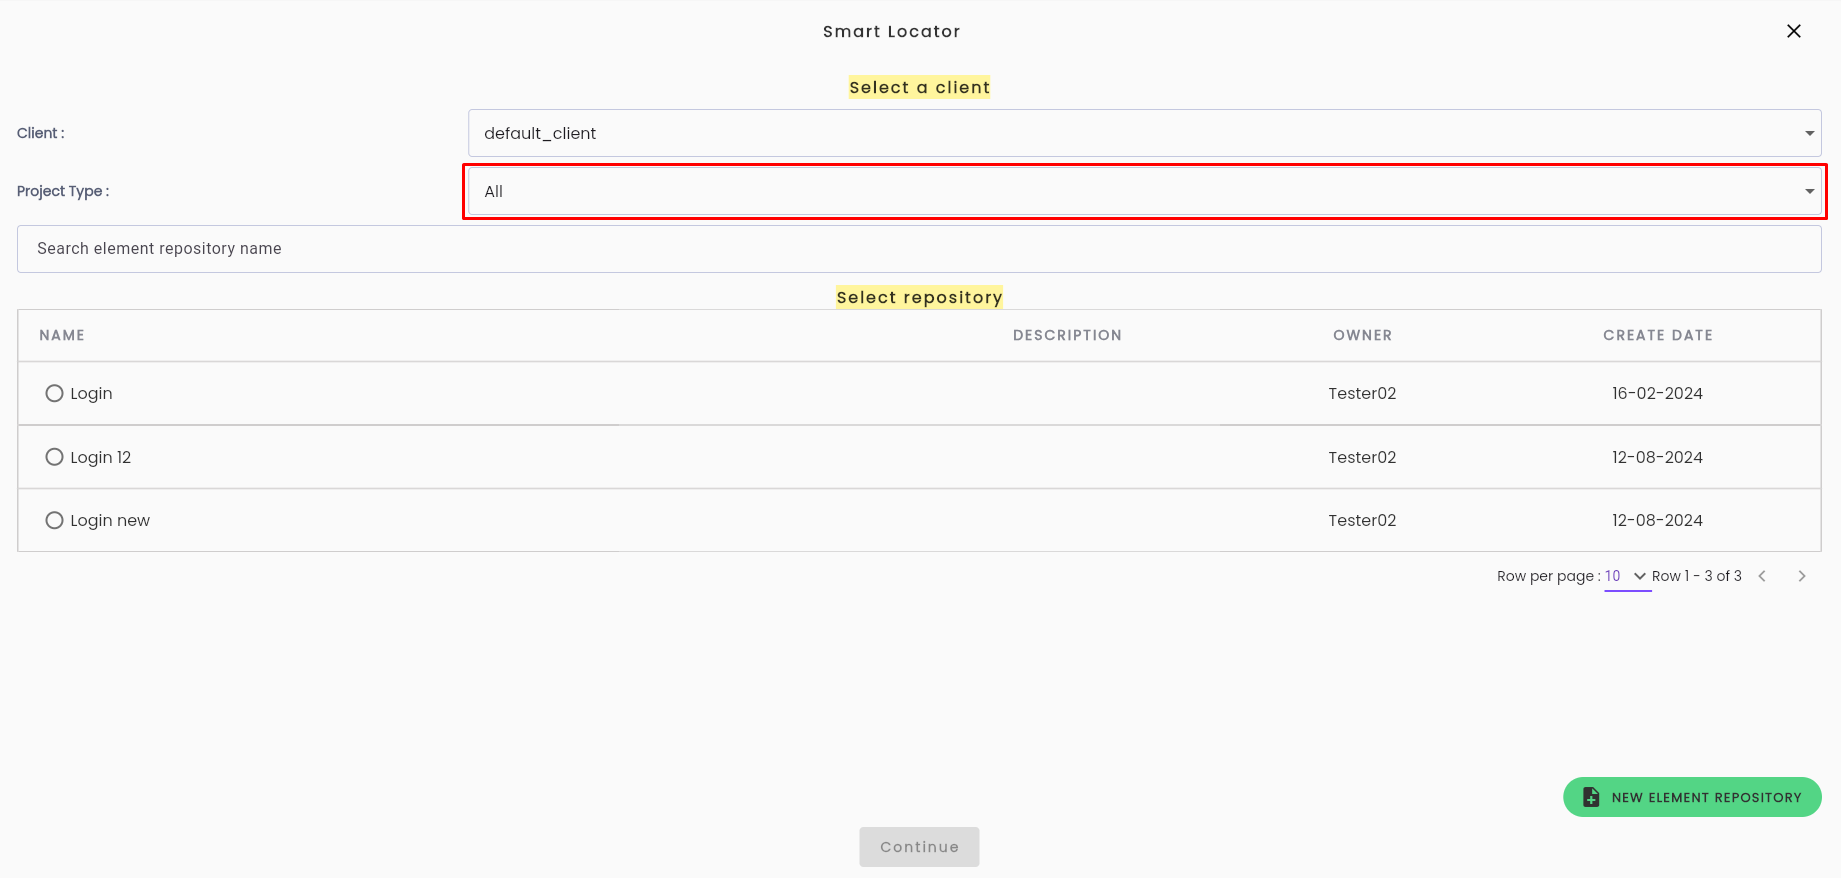Close the Smart Locator dialog
Screen dimensions: 1841x878
coord(1794,31)
